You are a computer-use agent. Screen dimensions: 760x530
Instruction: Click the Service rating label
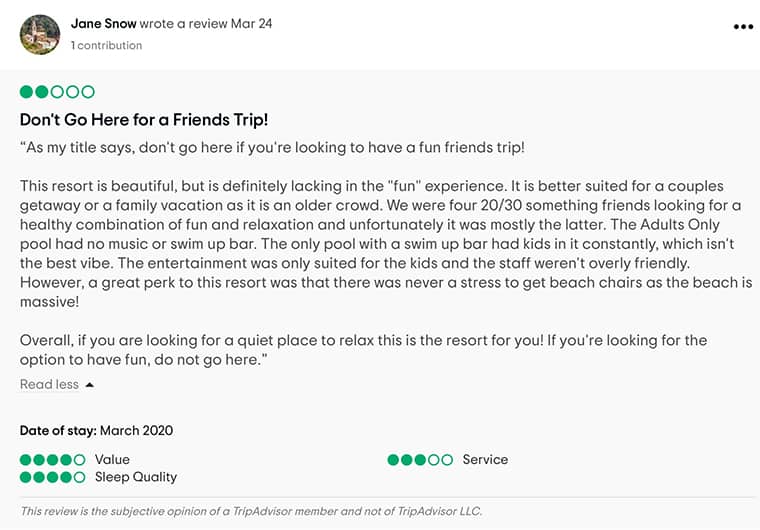click(x=485, y=460)
